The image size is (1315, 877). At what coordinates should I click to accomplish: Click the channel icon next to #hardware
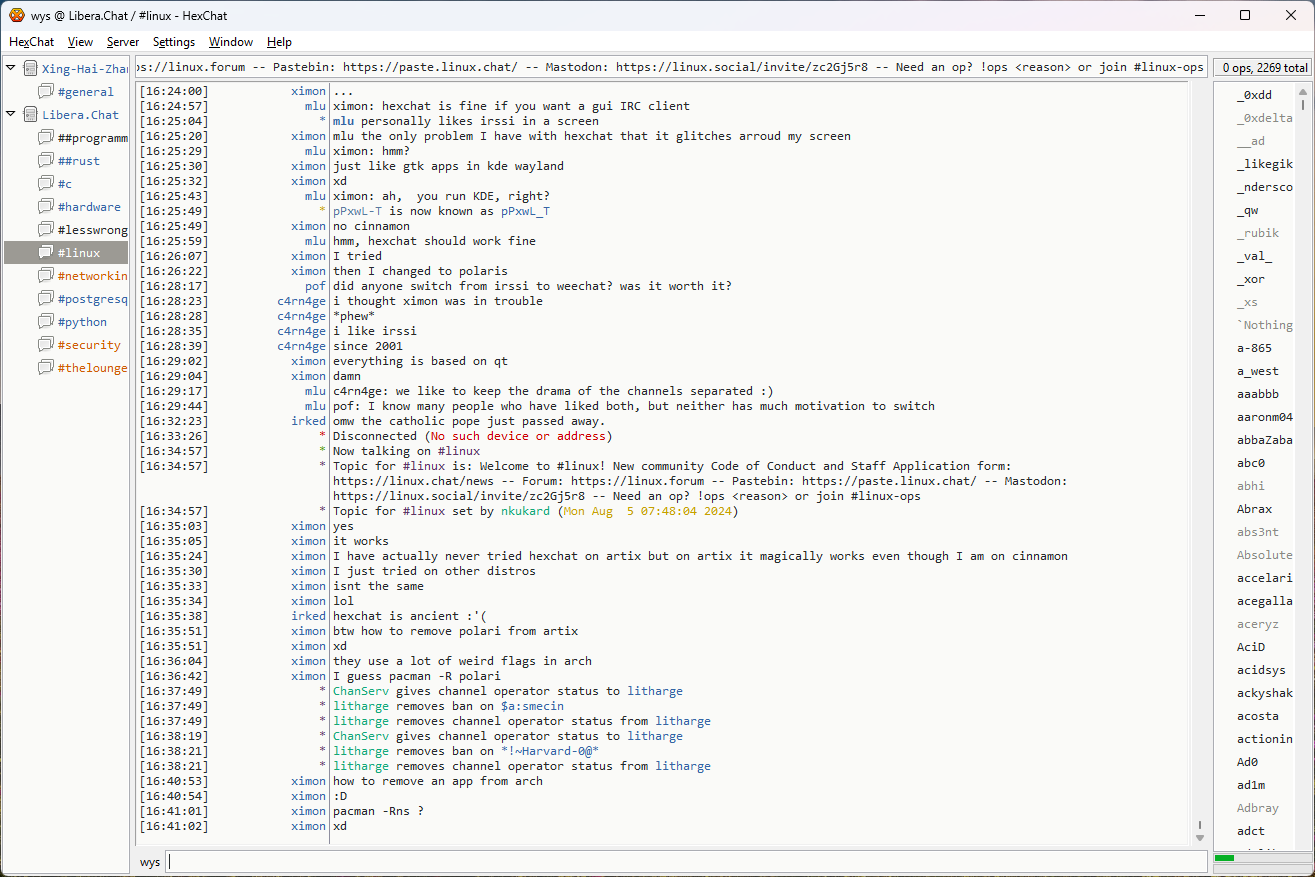[x=46, y=207]
